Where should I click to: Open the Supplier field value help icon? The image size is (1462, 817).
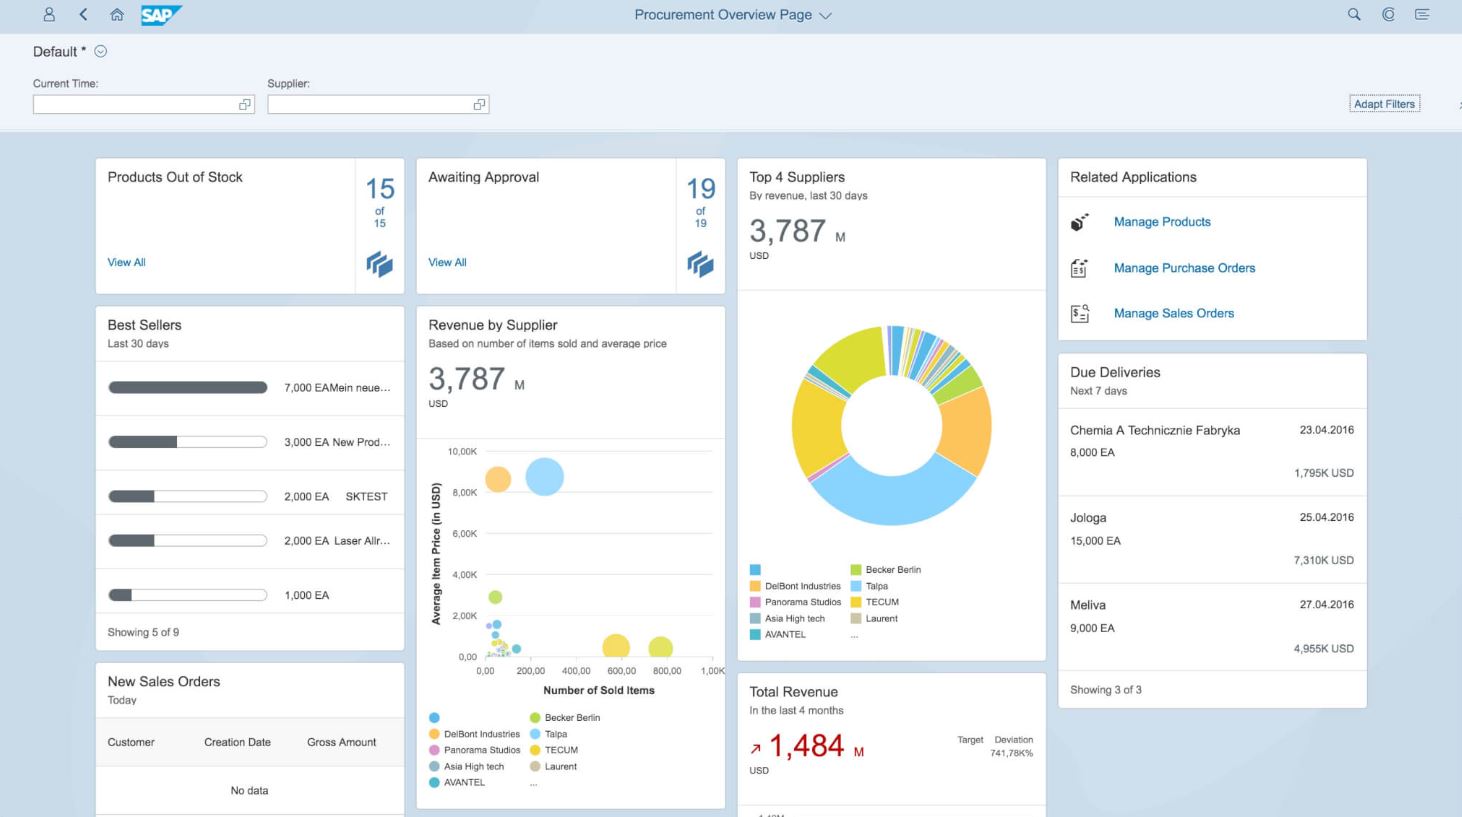coord(479,104)
